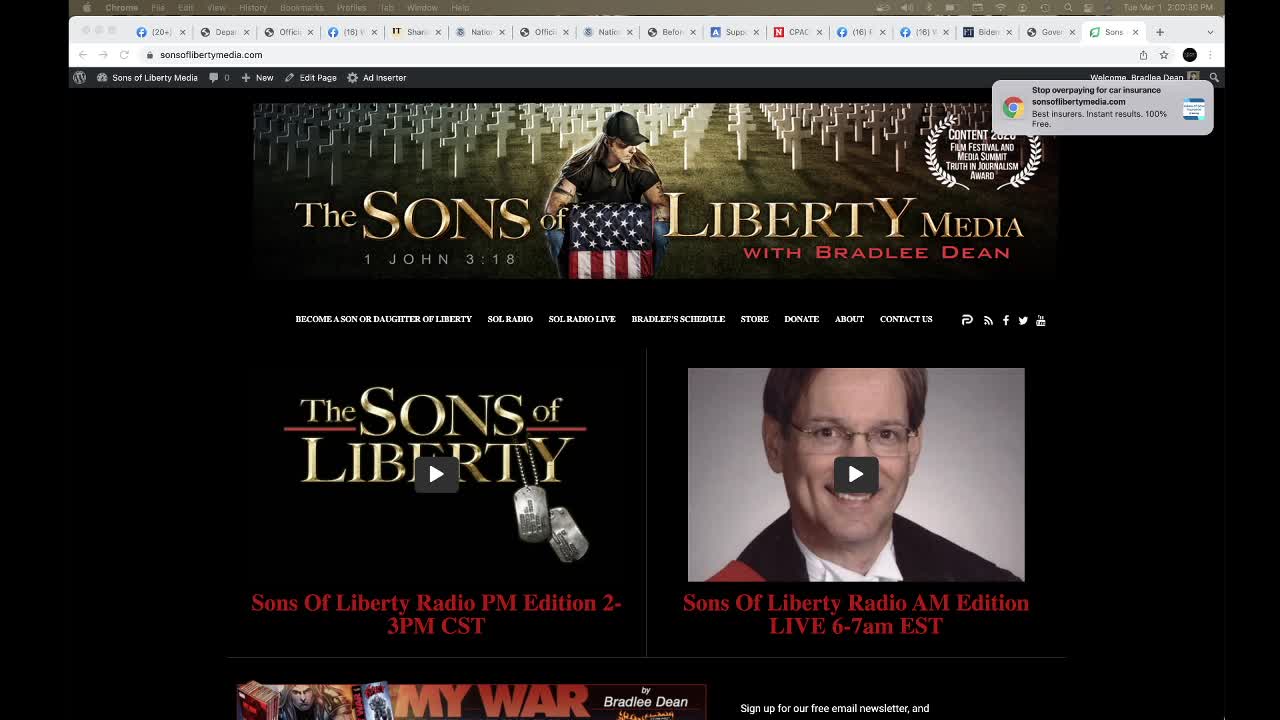1280x720 pixels.
Task: Open the YouTube icon in site navigation
Action: [1040, 320]
